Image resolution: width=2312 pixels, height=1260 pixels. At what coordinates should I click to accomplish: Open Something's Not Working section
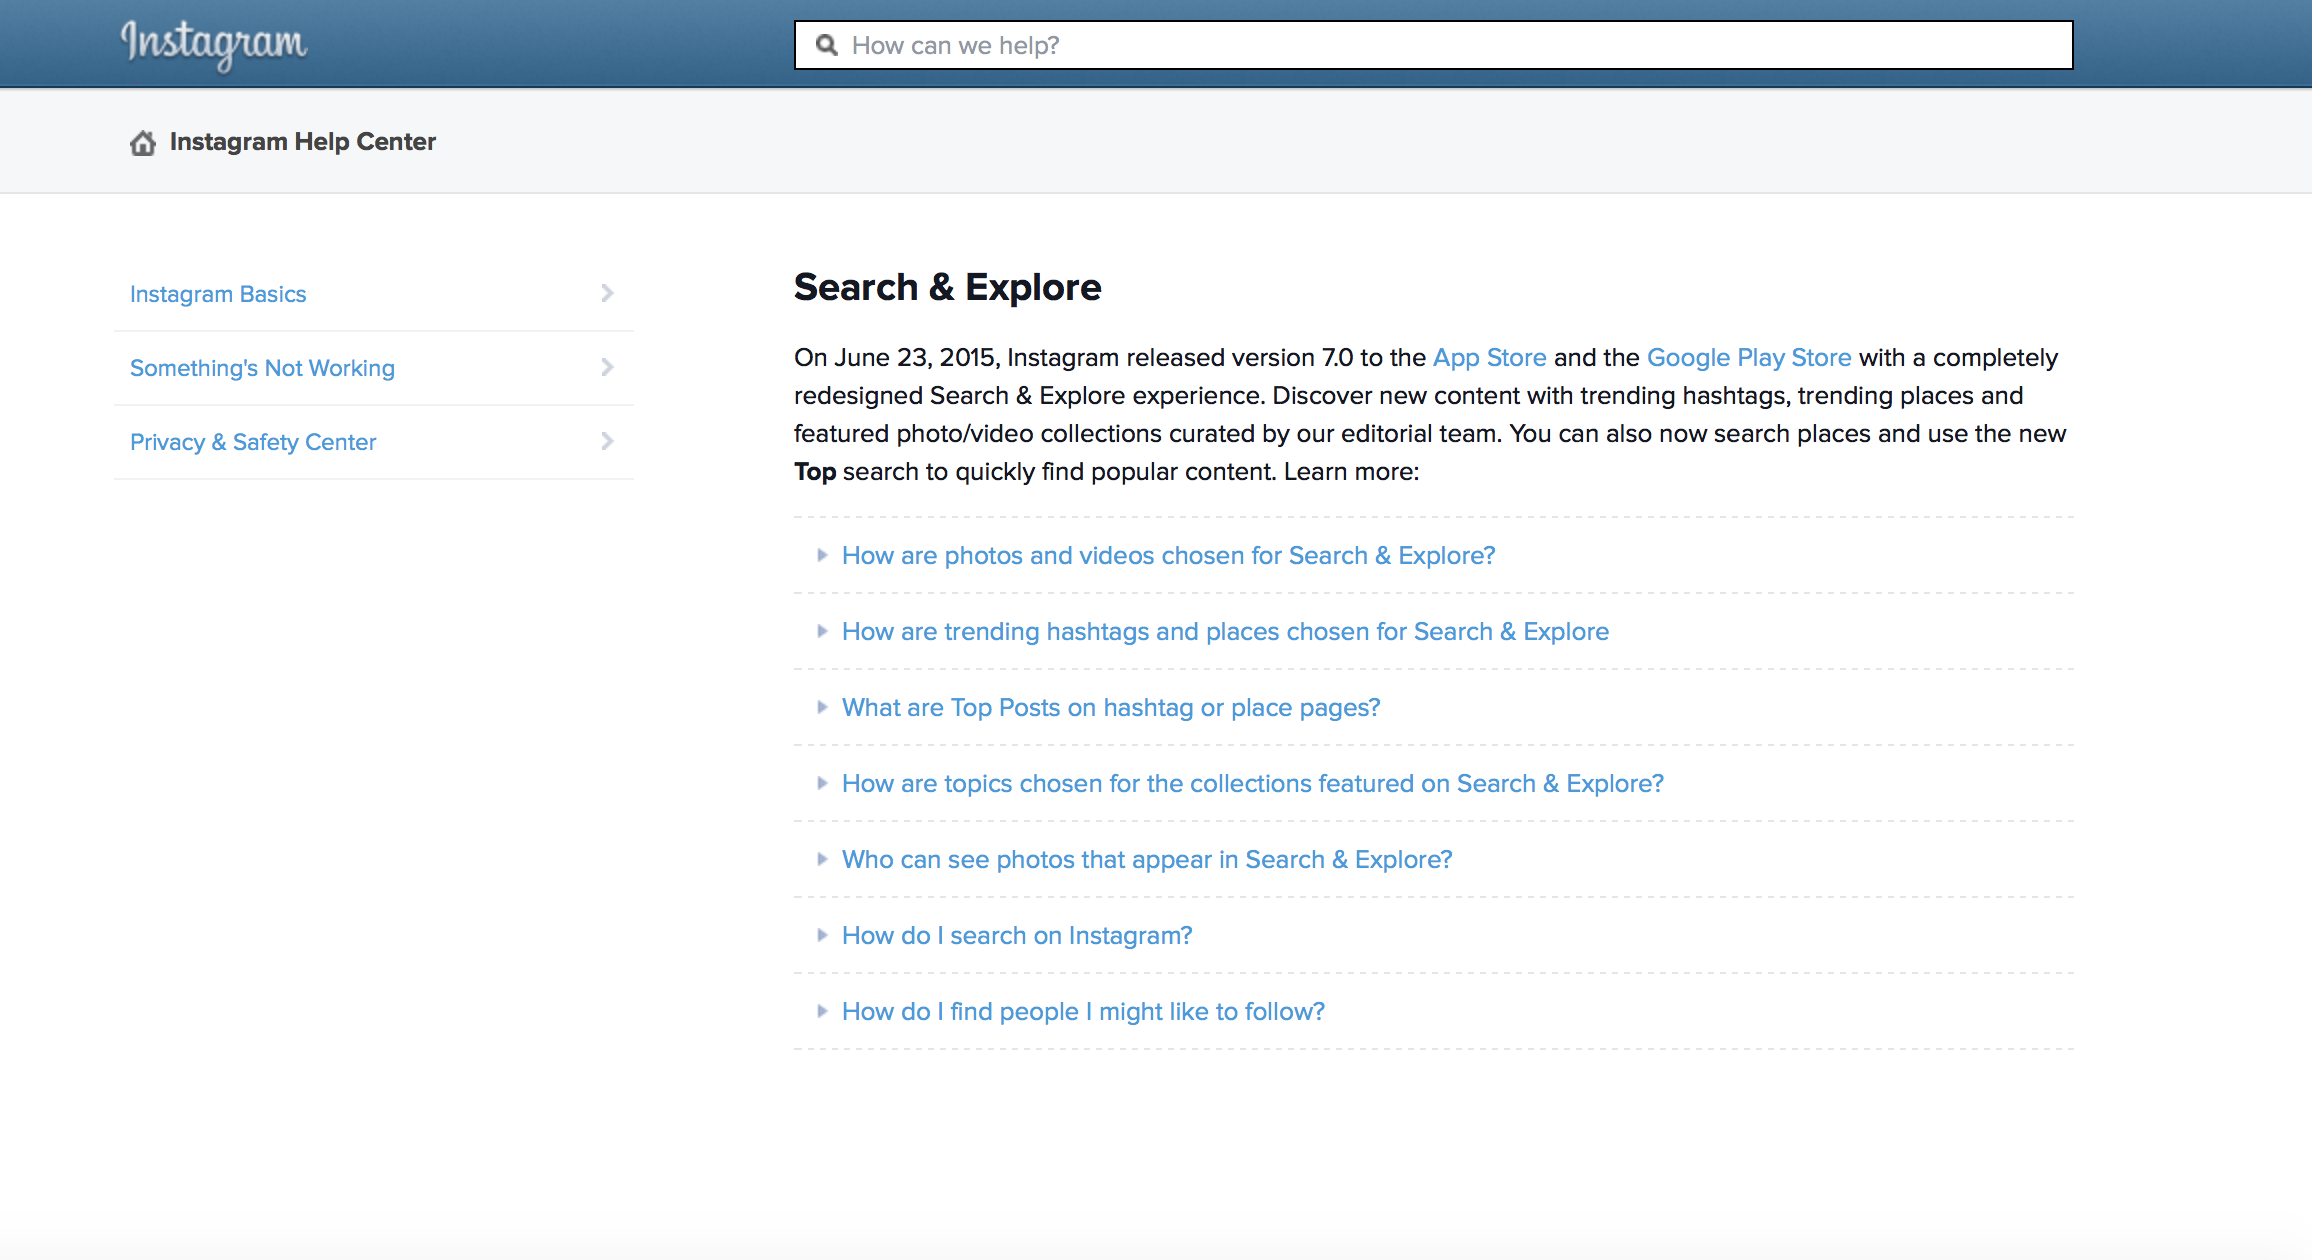262,368
